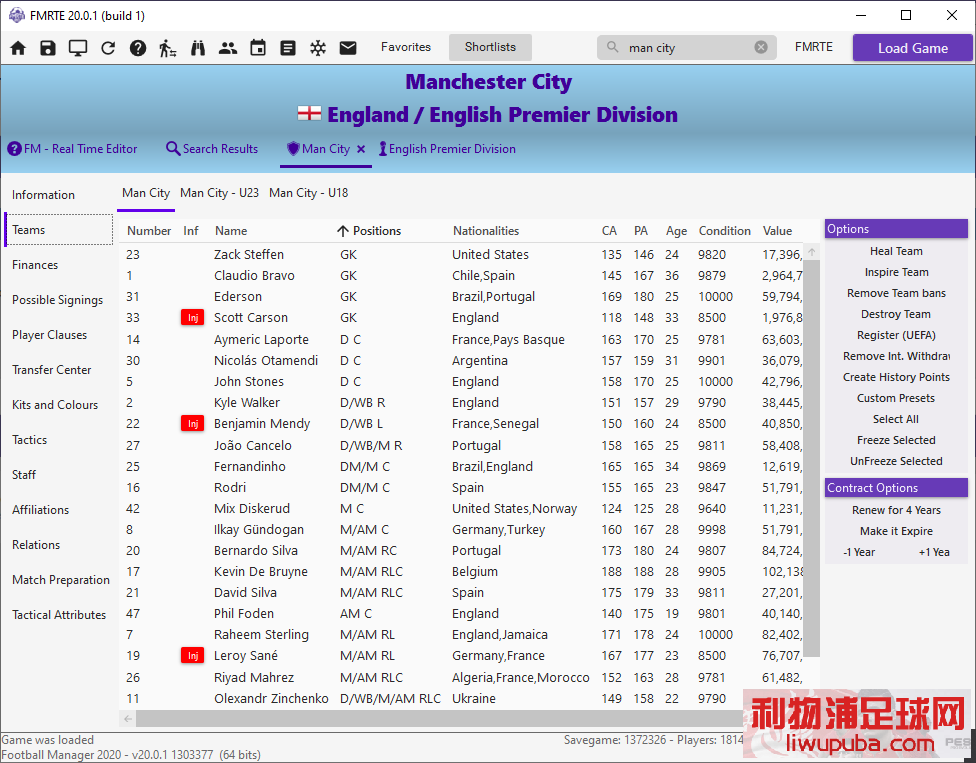
Task: Open FM - Real Time Editor tab
Action: (72, 149)
